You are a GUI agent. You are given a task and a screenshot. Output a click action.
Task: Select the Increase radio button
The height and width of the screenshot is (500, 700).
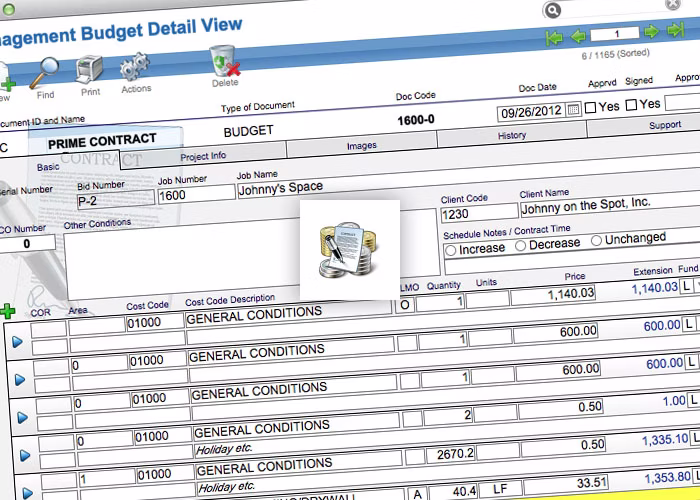(x=451, y=249)
